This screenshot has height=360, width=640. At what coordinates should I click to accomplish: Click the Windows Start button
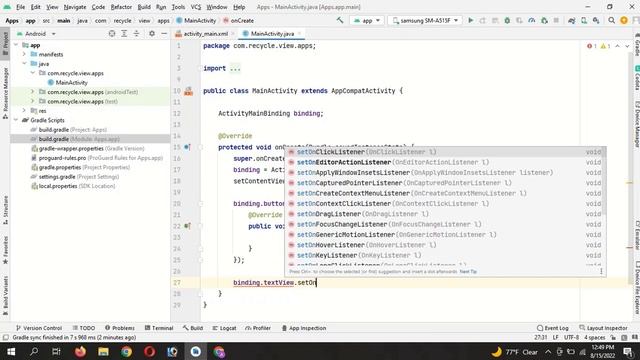pyautogui.click(x=11, y=351)
